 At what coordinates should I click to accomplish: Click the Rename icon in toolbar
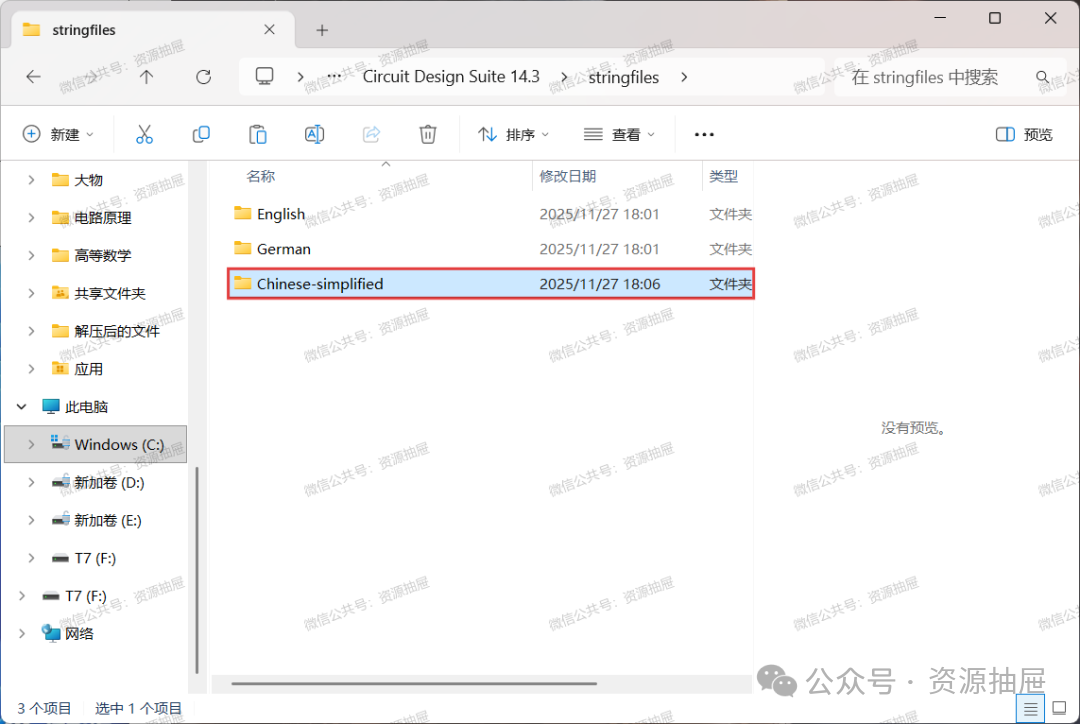314,134
